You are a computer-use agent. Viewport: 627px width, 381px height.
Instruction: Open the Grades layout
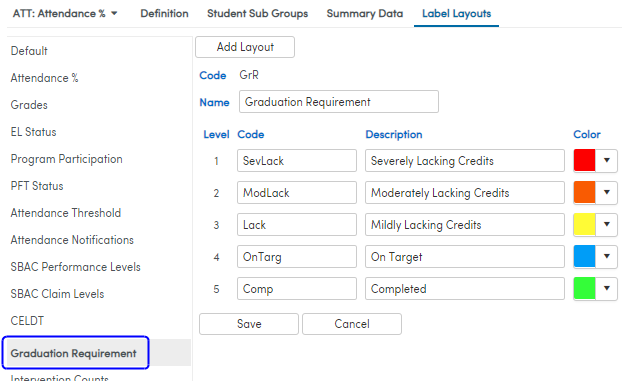coord(29,105)
